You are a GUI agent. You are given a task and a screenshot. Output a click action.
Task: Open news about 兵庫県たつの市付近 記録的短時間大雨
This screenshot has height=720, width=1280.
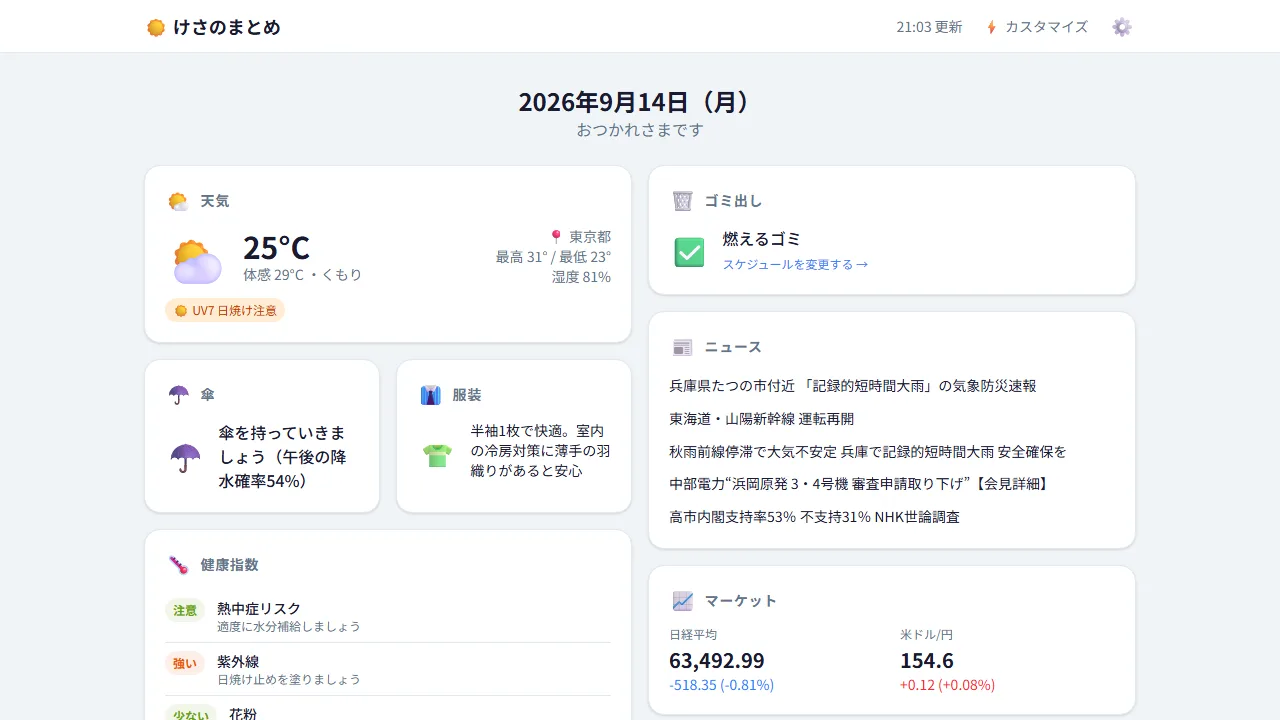[853, 386]
